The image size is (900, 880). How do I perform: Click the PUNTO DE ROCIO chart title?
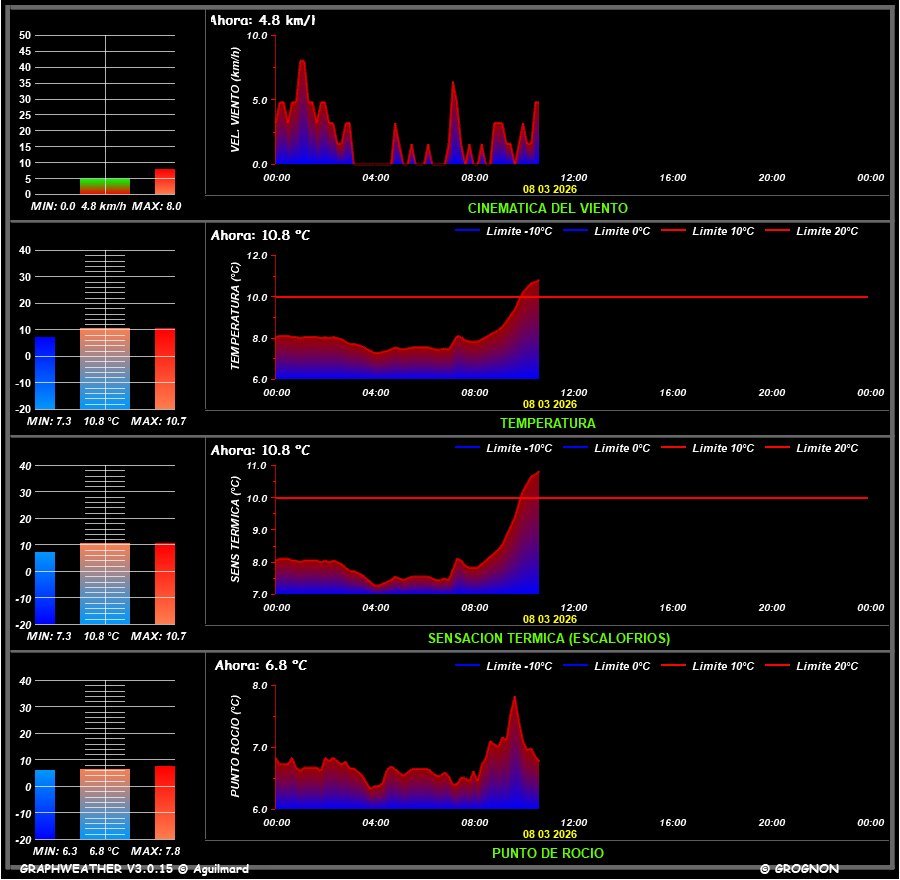pos(547,853)
